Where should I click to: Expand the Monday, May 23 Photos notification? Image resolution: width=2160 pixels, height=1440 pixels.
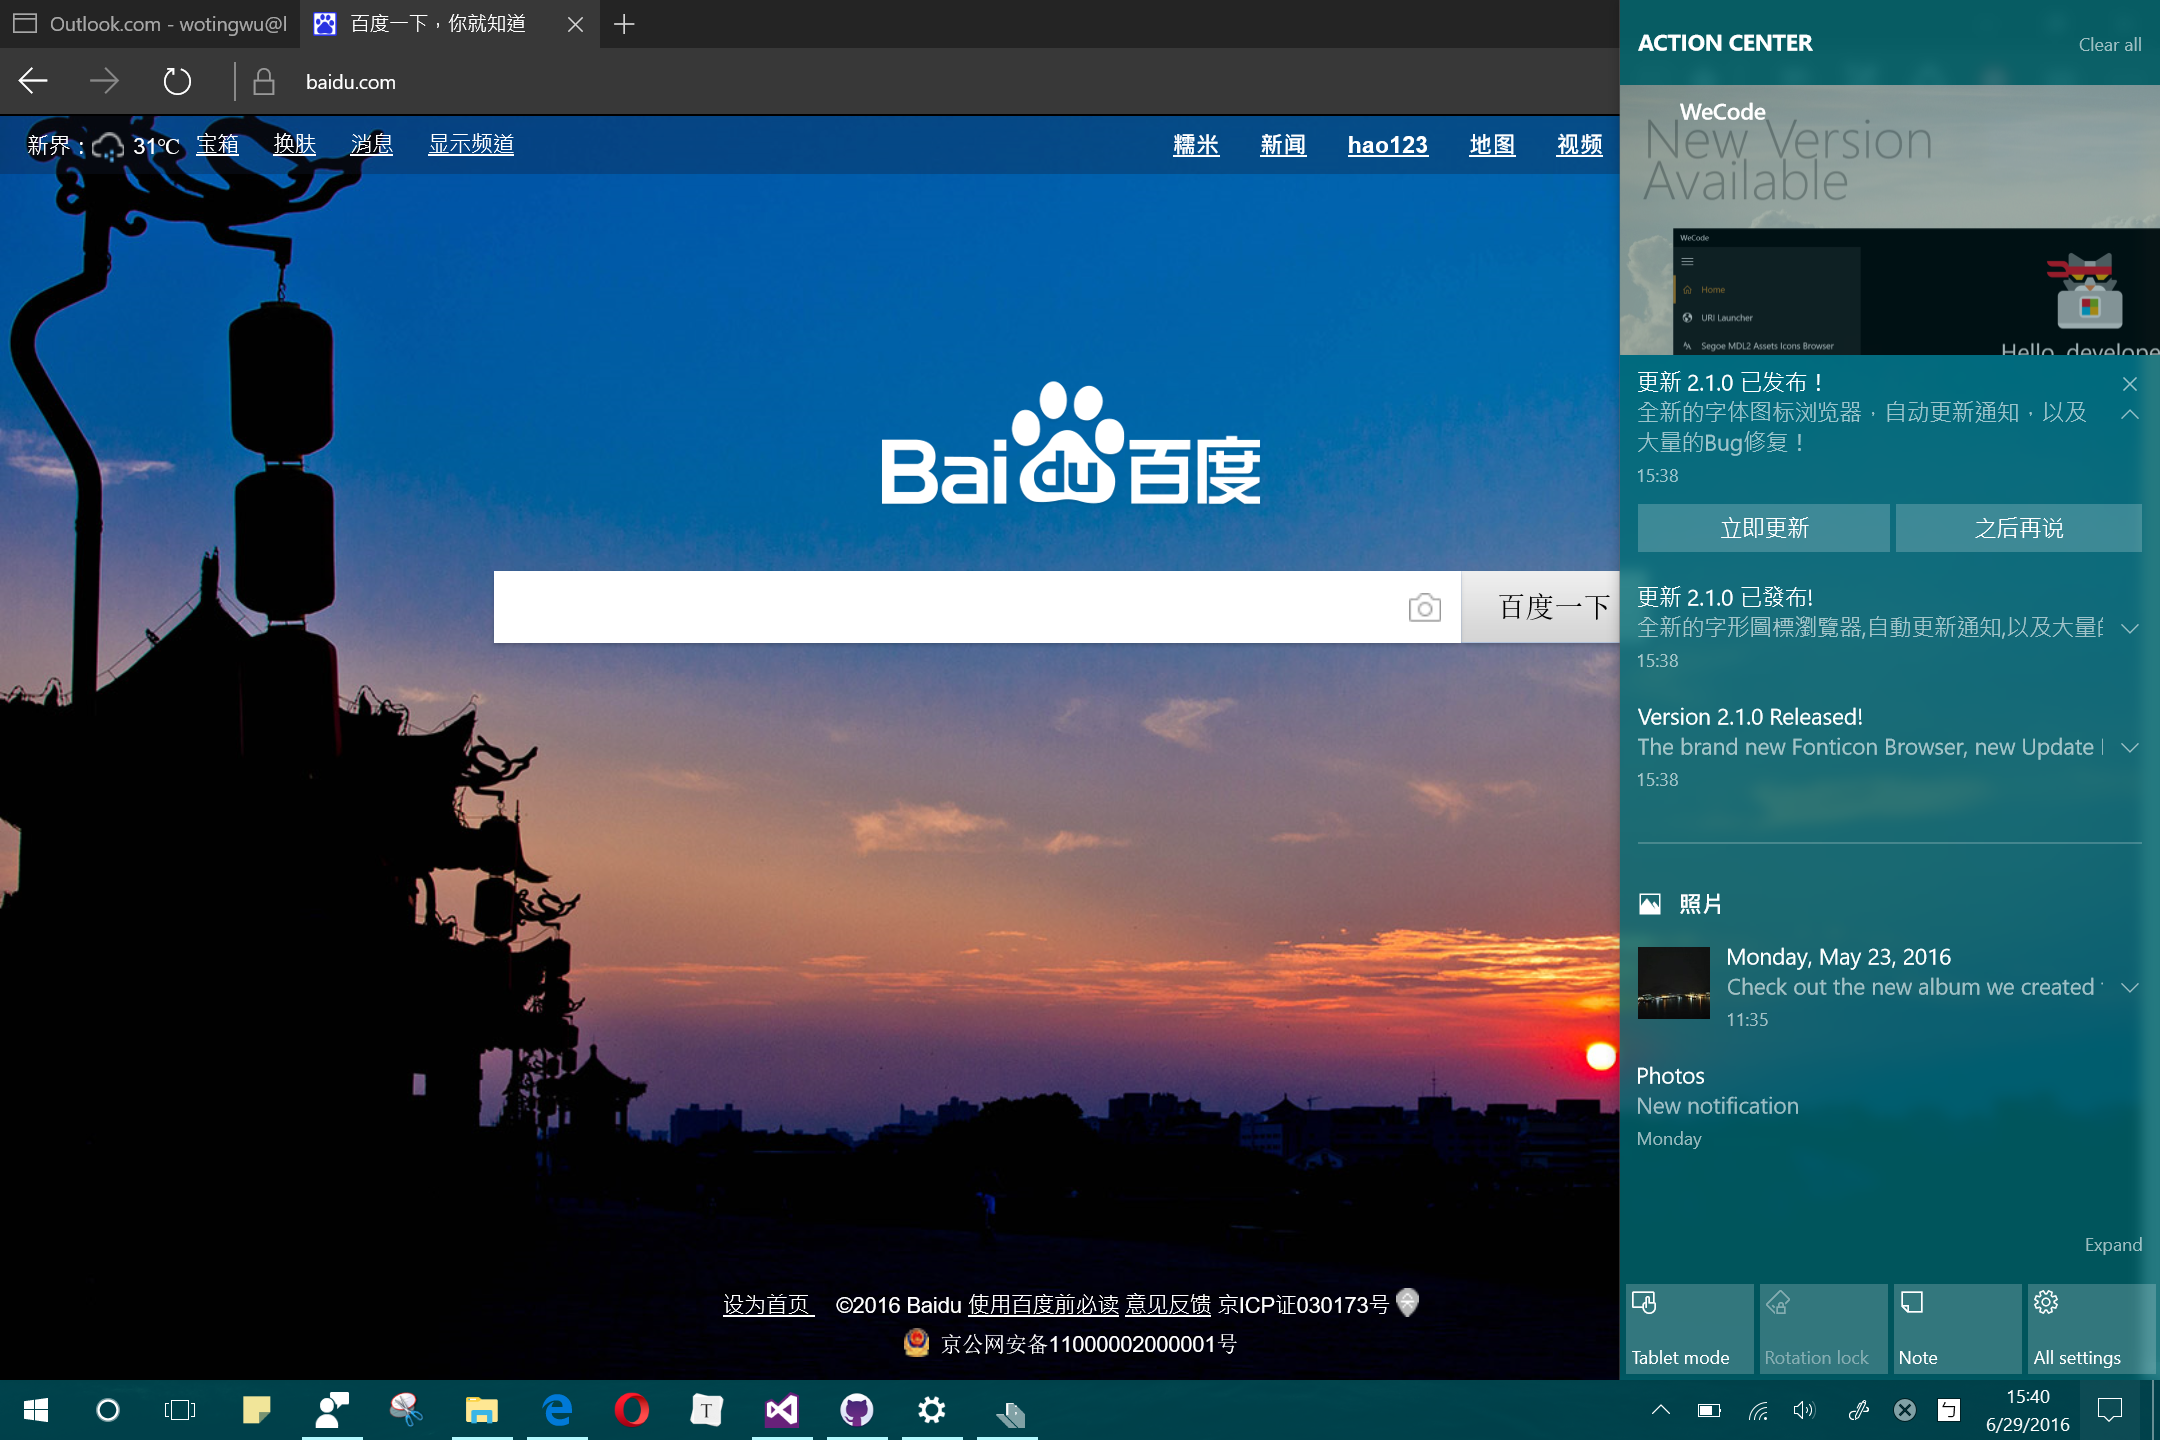[2130, 988]
